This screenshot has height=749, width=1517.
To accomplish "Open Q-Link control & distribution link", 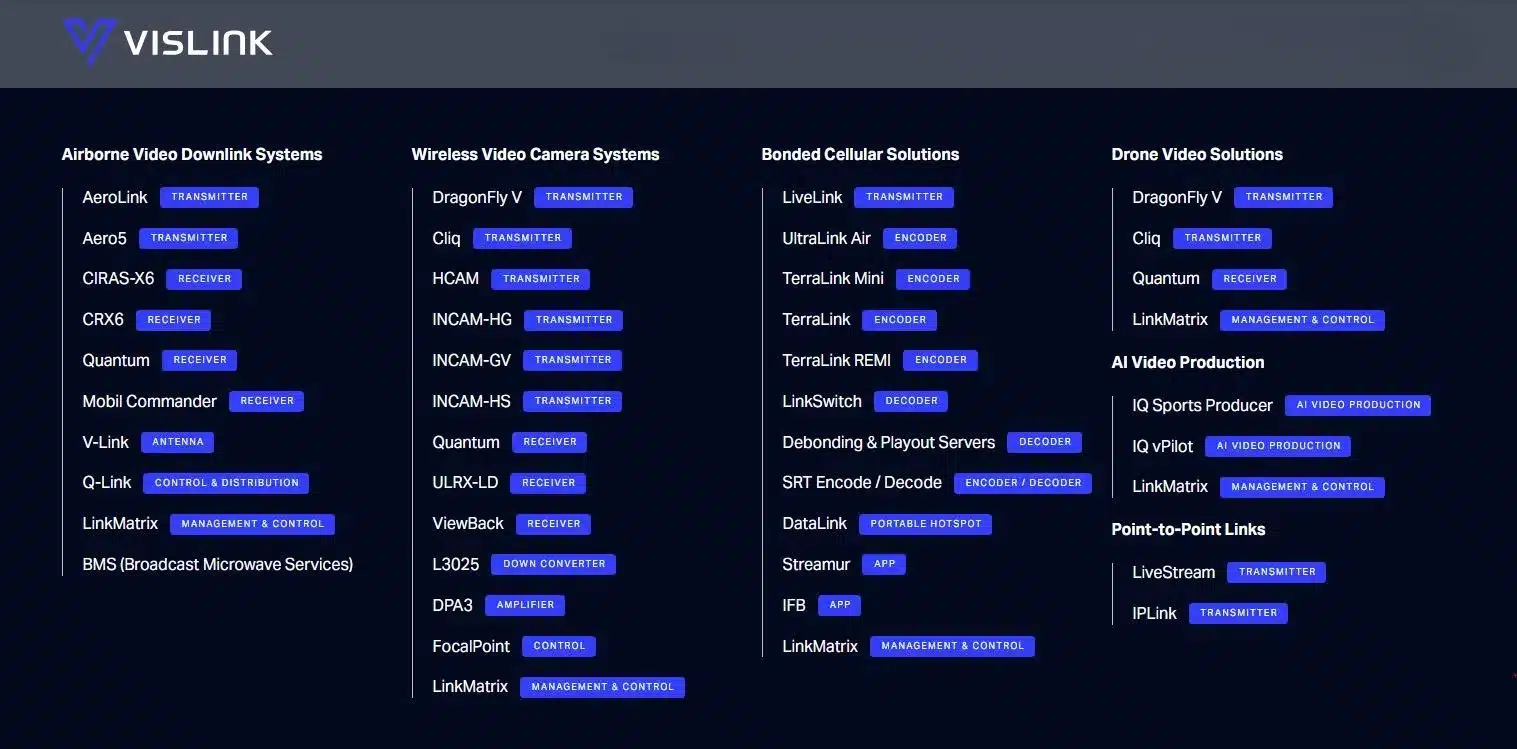I will point(107,483).
